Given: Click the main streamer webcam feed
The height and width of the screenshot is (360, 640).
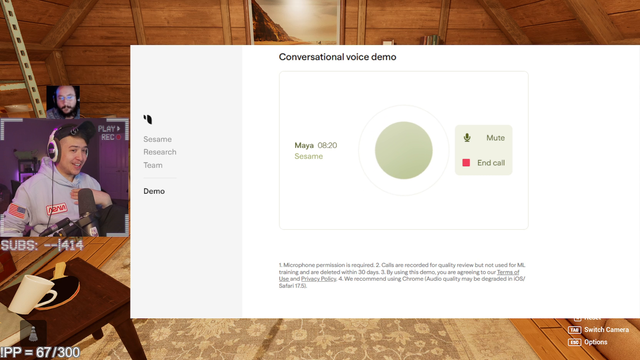Looking at the screenshot, I should point(64,178).
